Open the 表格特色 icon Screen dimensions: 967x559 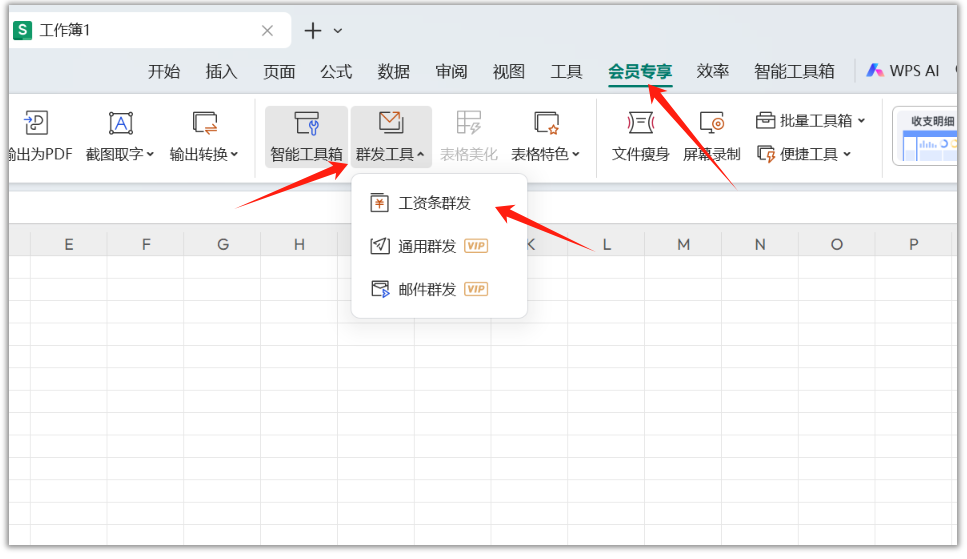coord(546,123)
